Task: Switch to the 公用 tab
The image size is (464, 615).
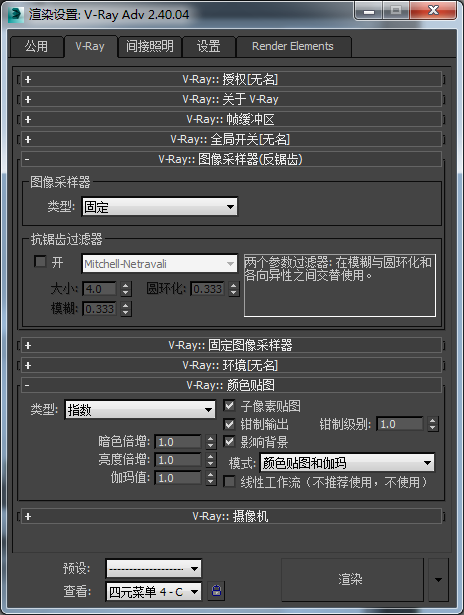Action: pyautogui.click(x=36, y=47)
